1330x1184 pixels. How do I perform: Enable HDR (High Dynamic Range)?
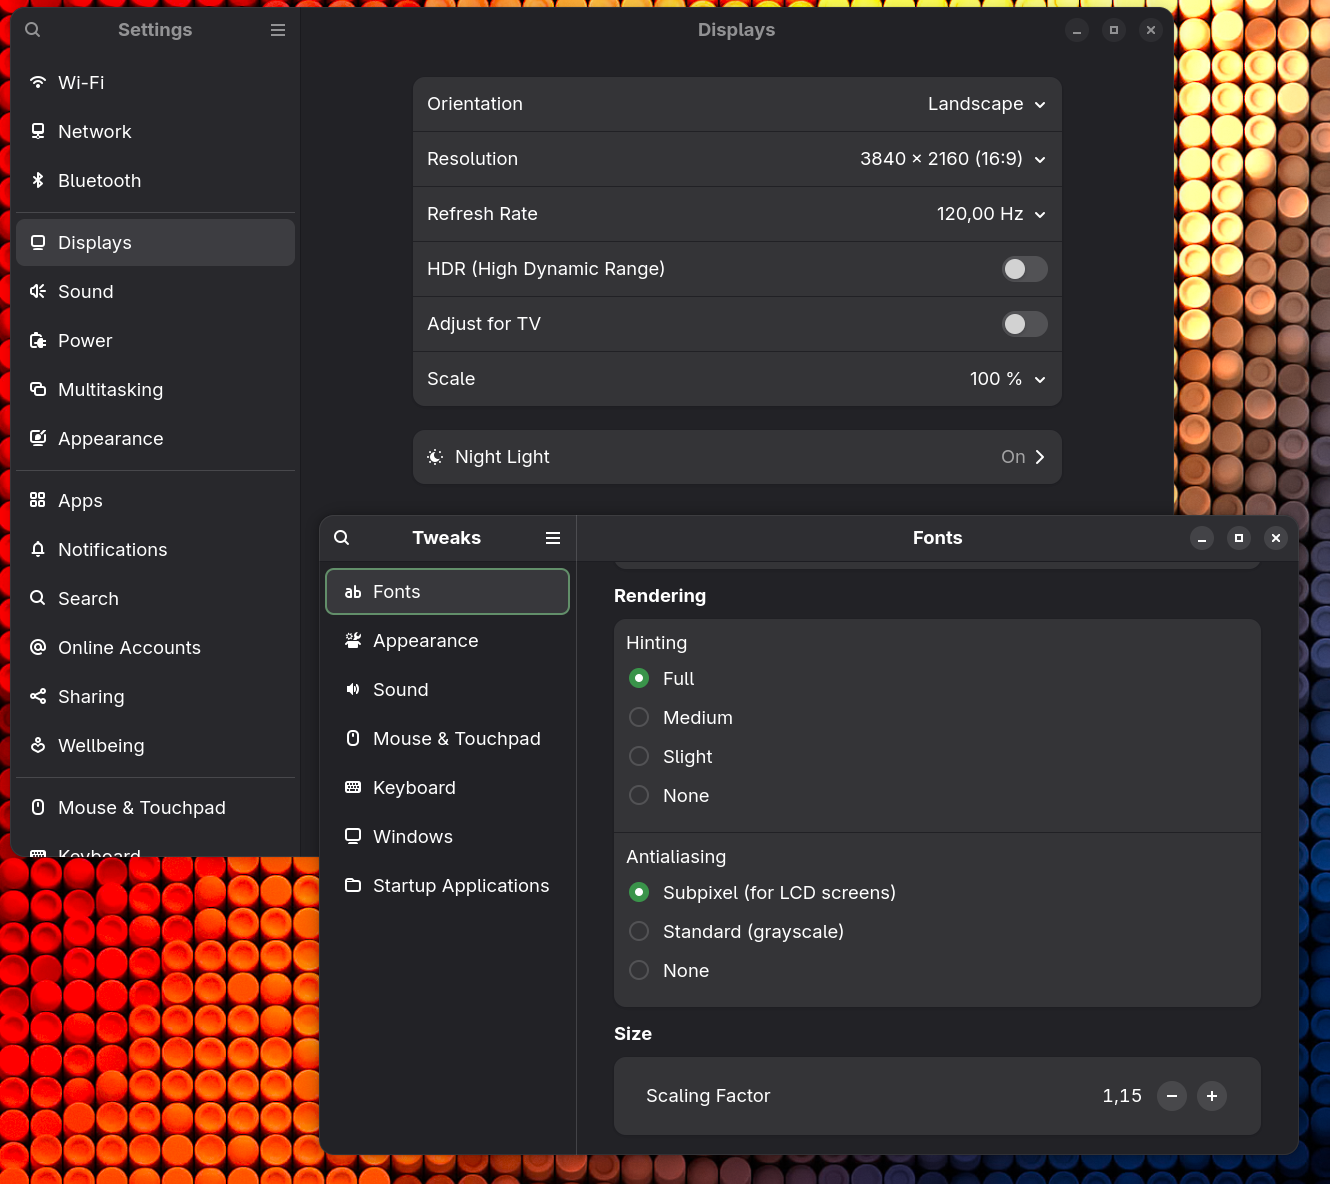click(x=1024, y=269)
